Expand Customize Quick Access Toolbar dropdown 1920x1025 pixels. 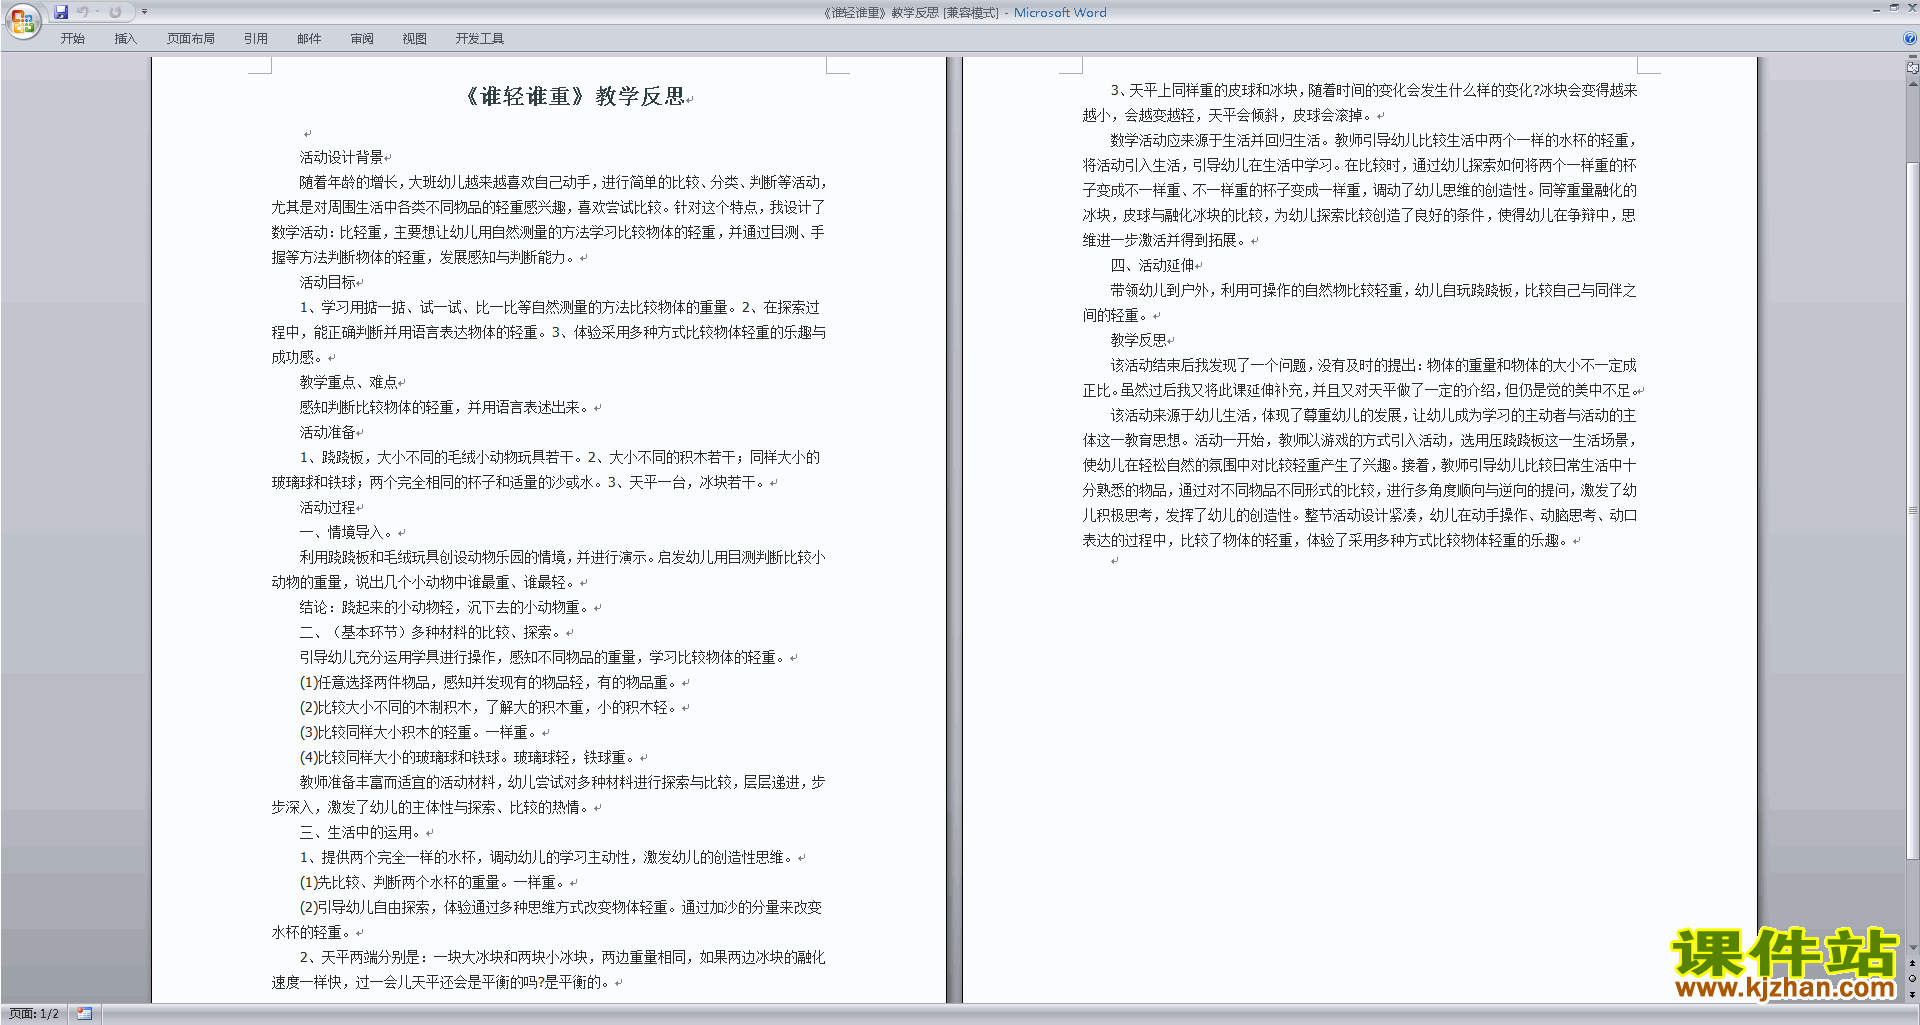[144, 12]
